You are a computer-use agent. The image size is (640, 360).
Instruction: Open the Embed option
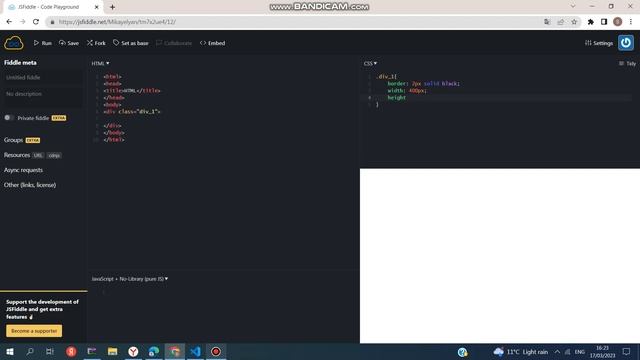212,43
